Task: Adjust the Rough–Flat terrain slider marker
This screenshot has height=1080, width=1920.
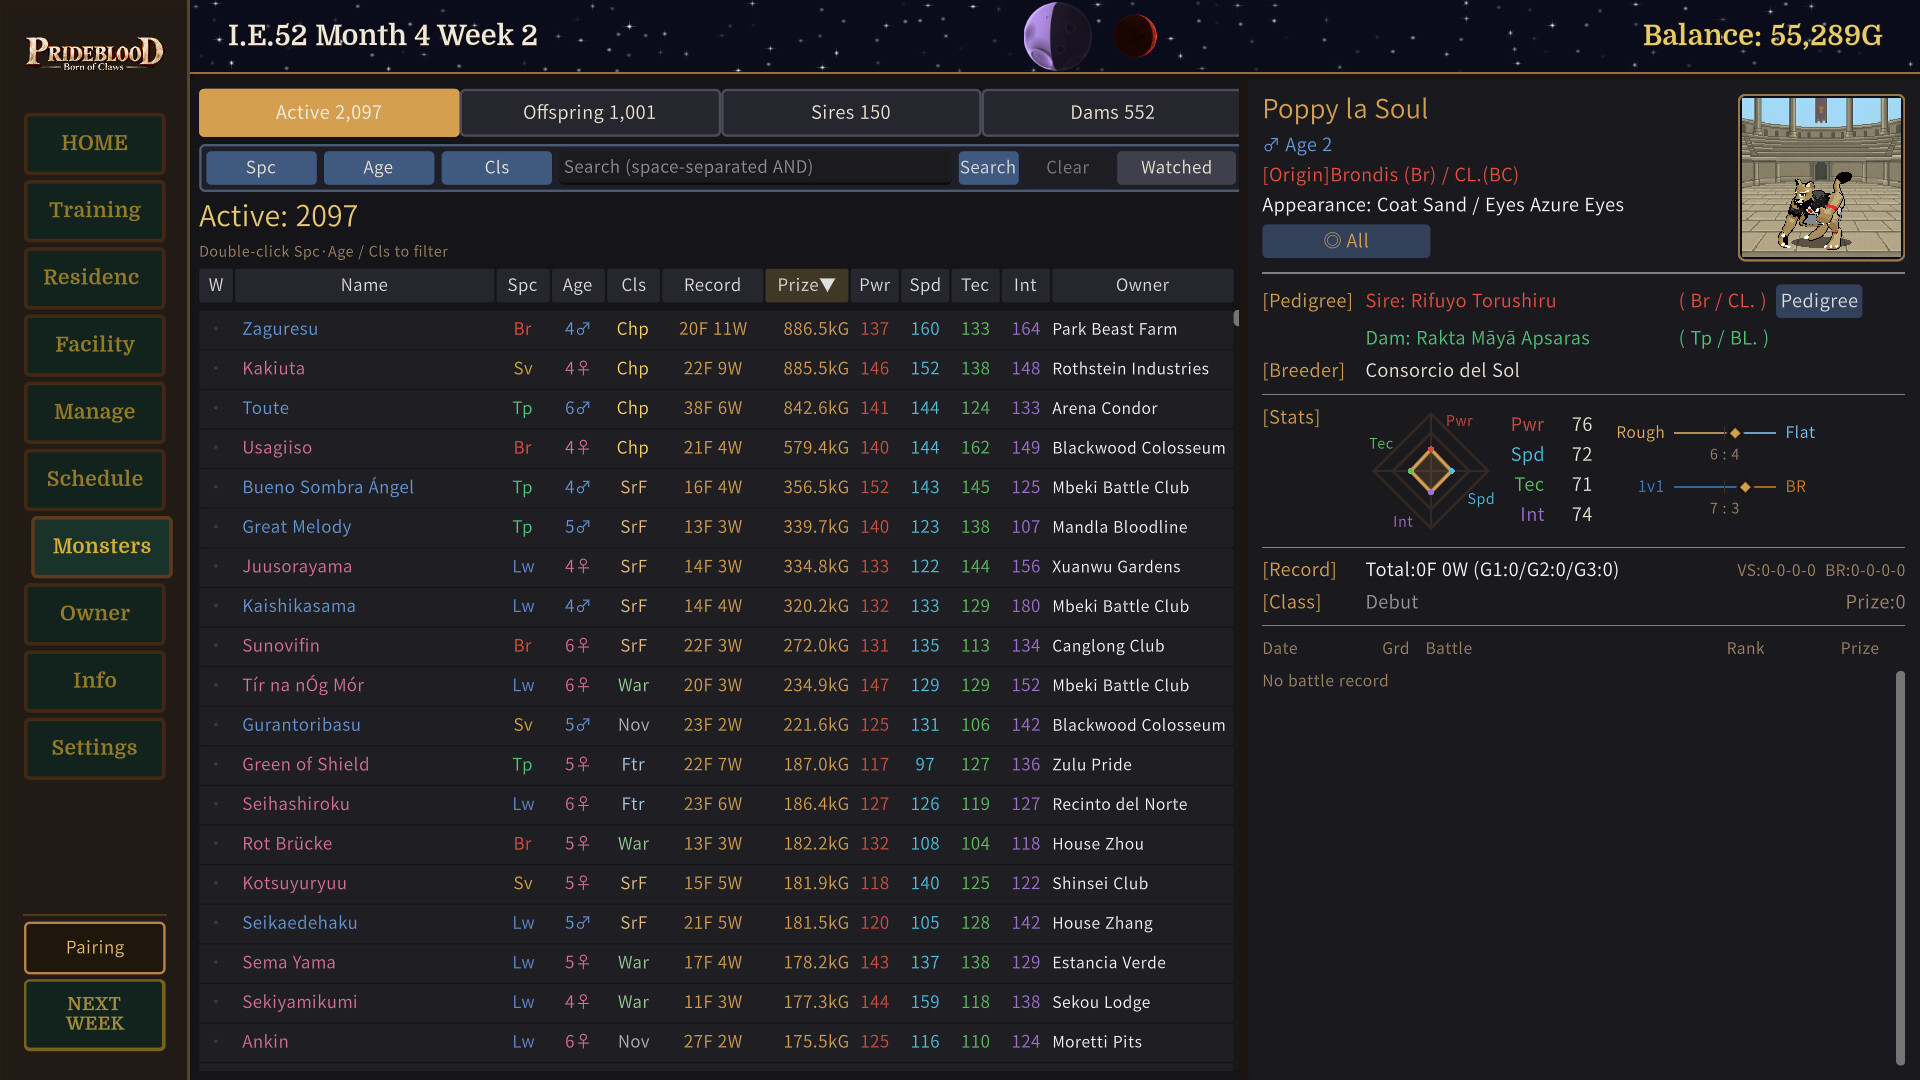Action: 1735,433
